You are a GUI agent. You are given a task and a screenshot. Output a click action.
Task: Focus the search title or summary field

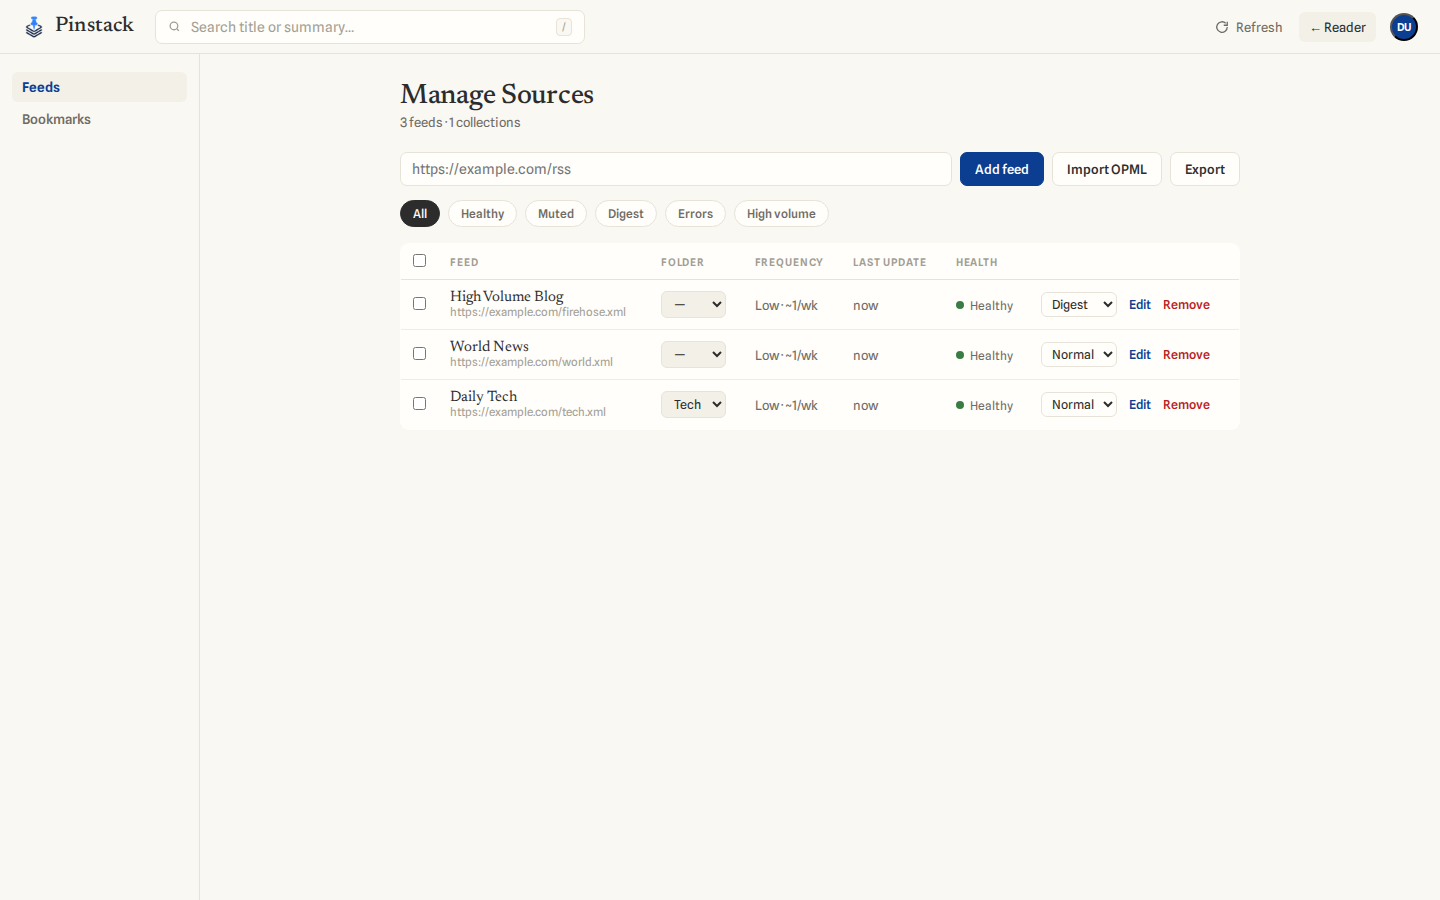[370, 27]
